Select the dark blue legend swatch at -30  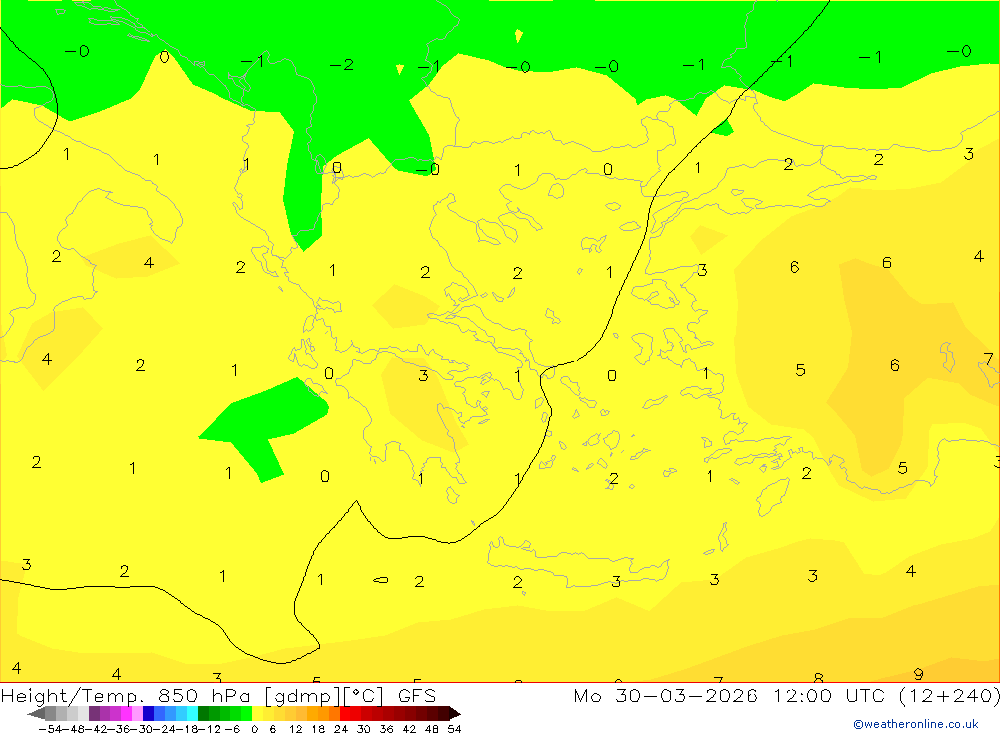[x=148, y=713]
